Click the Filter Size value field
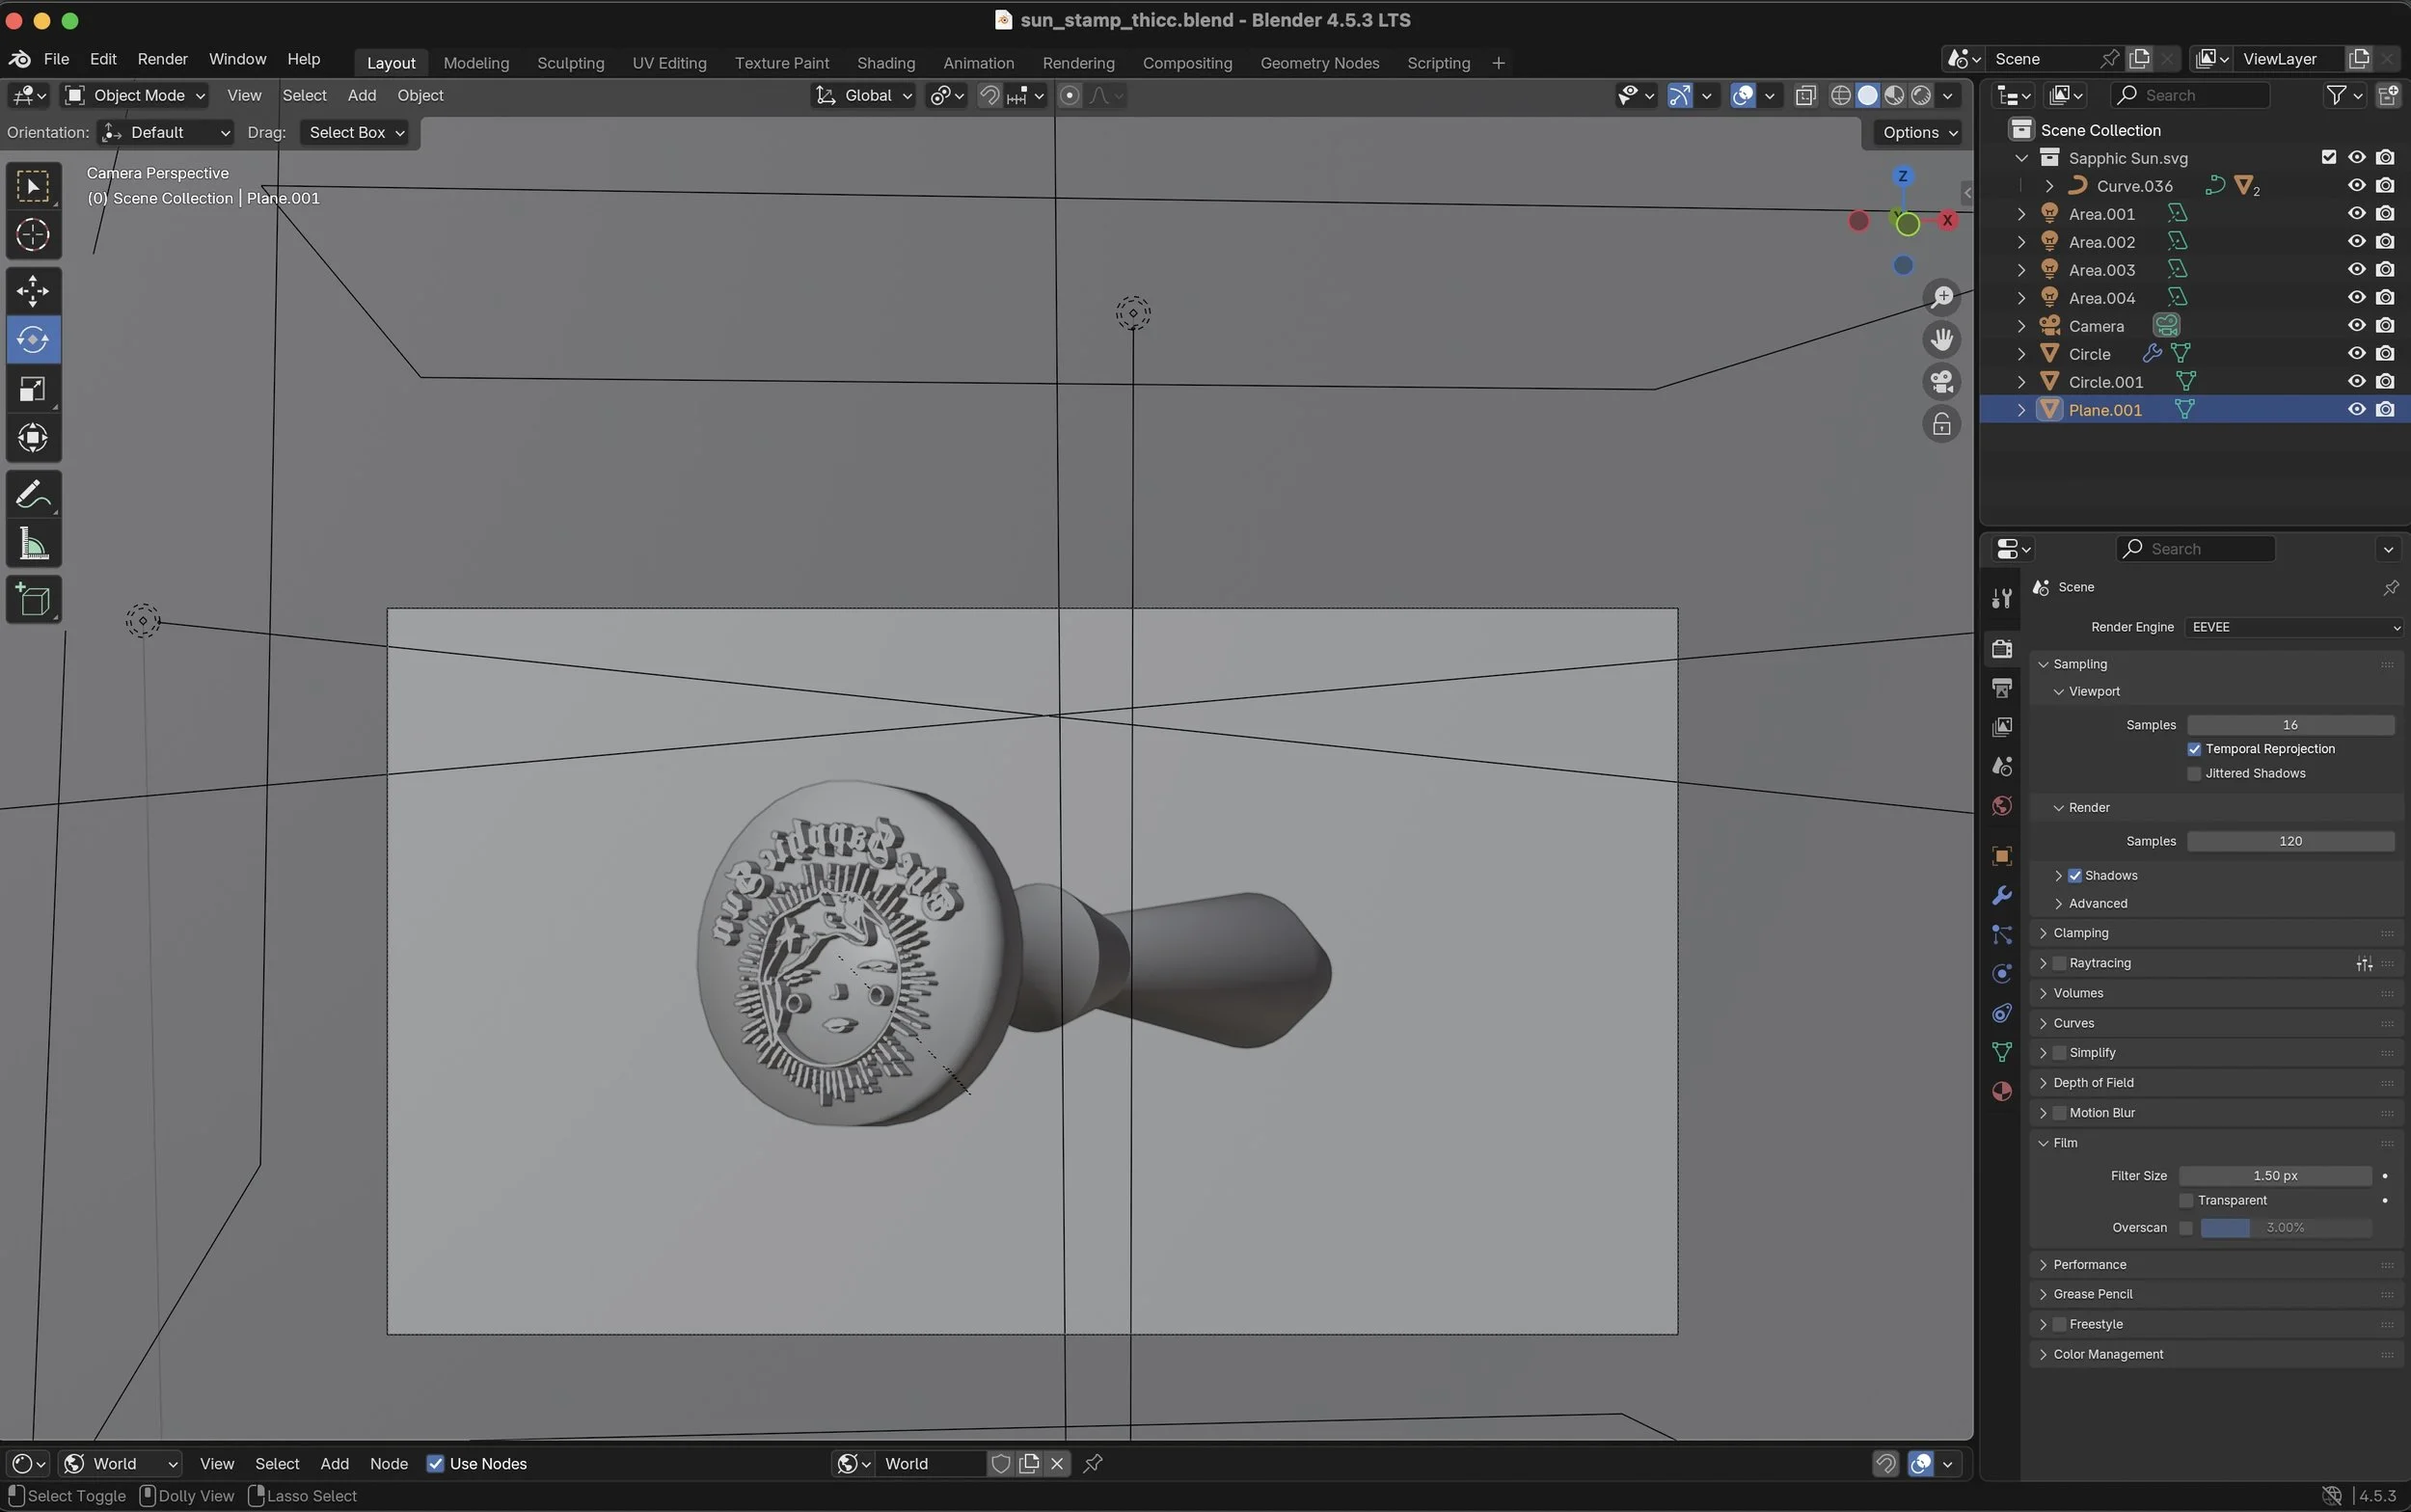 [2274, 1176]
